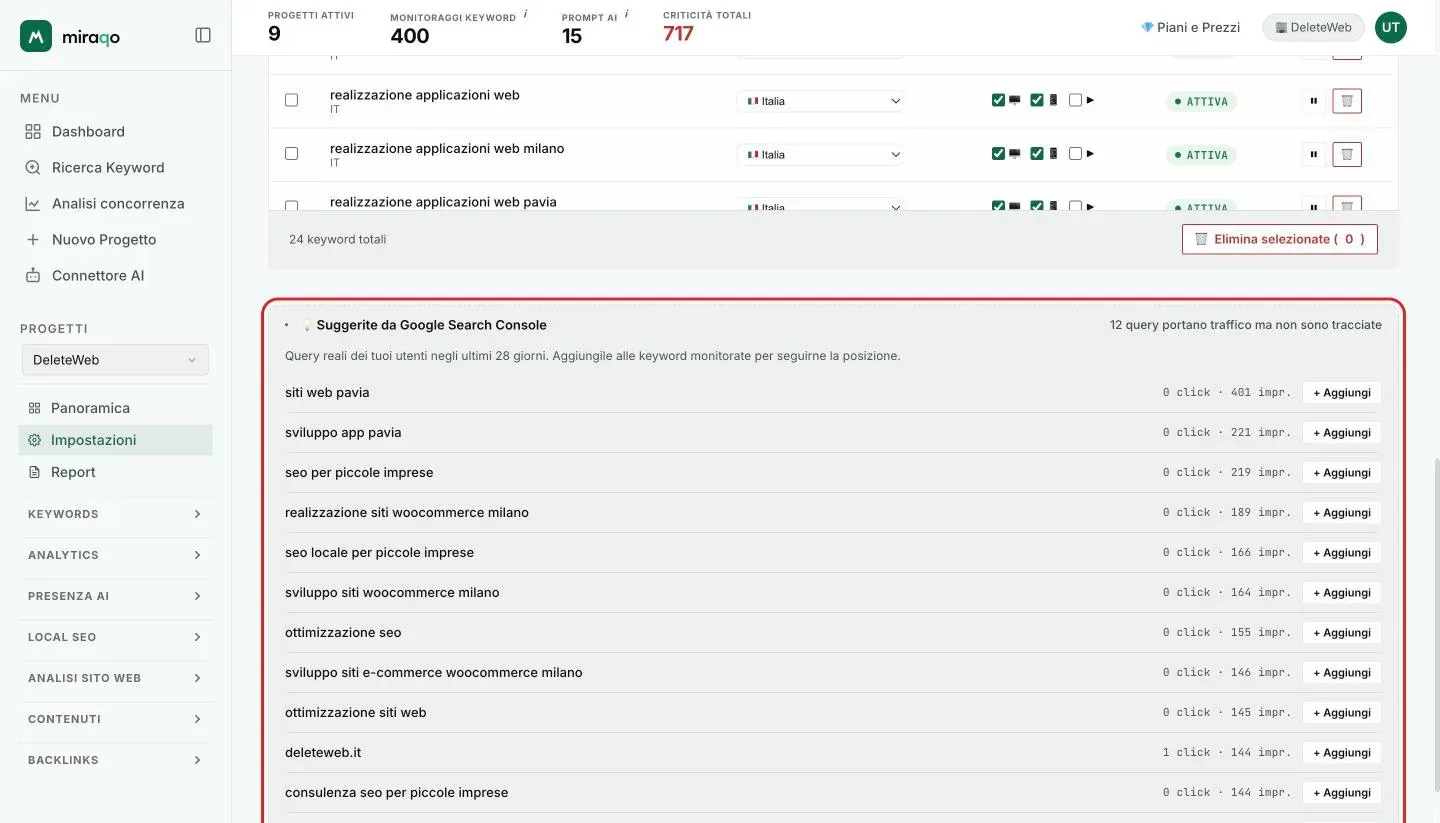Viewport: 1440px width, 823px height.
Task: Collapse the sidebar with the panel icon
Action: (x=203, y=35)
